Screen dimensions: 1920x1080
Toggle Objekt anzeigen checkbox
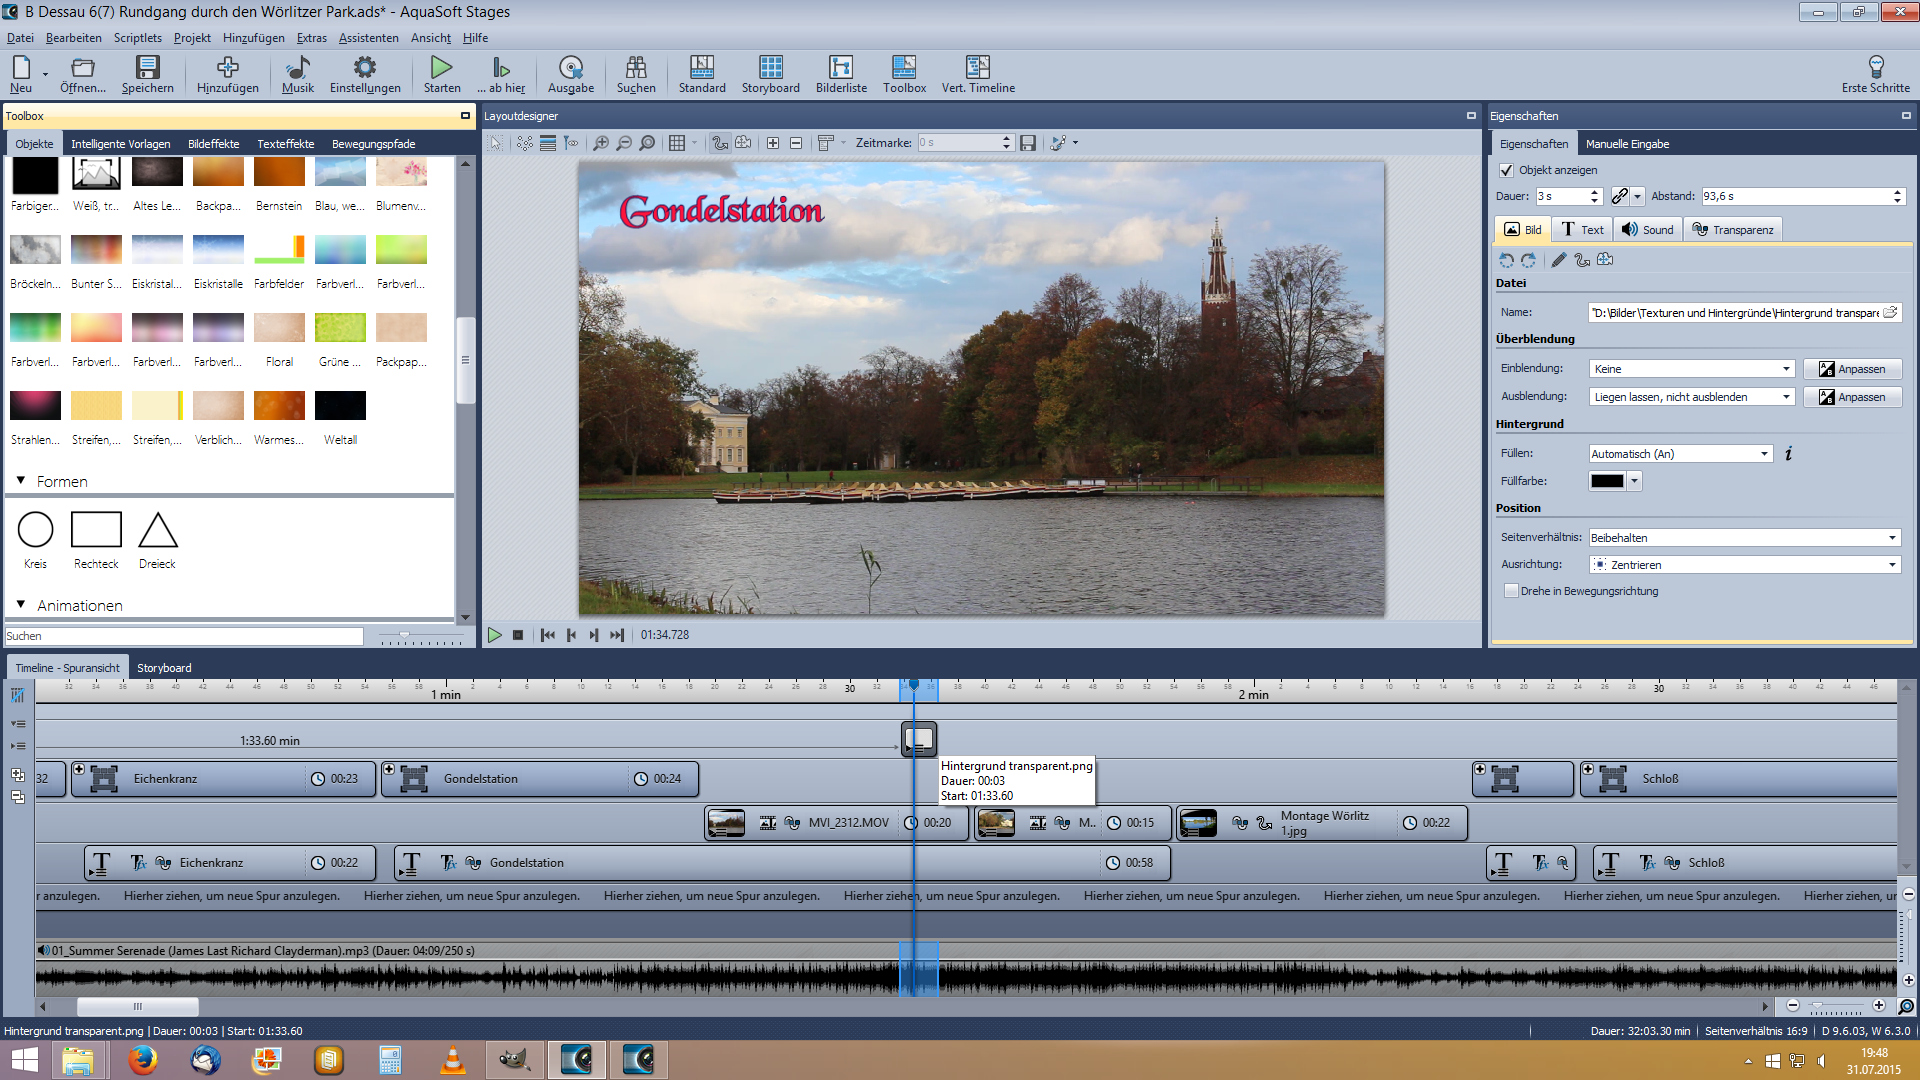tap(1506, 170)
